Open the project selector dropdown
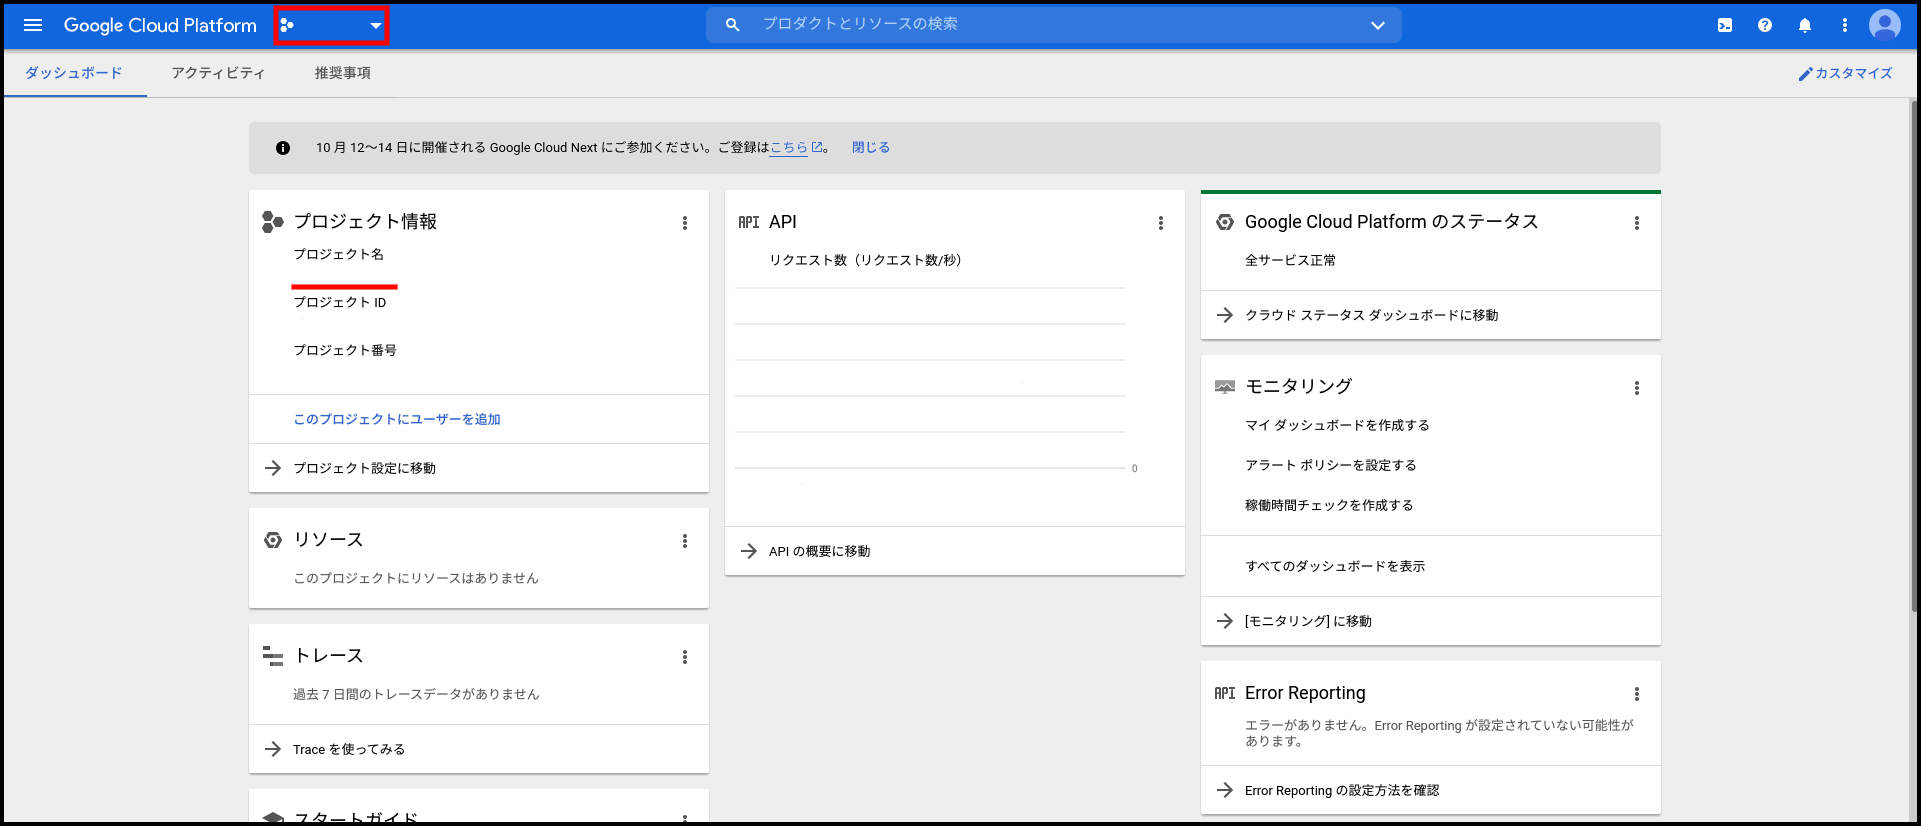The width and height of the screenshot is (1921, 826). coord(331,25)
